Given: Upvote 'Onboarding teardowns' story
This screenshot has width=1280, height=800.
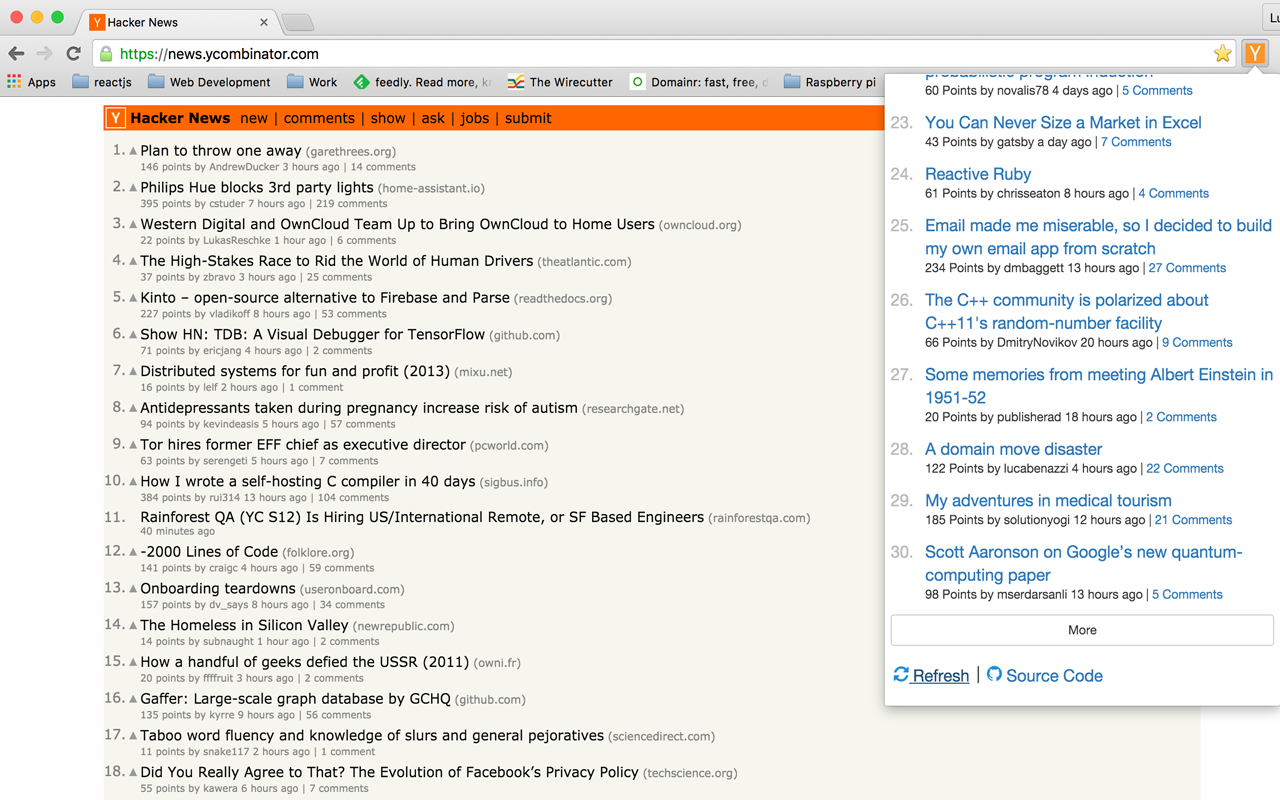Looking at the screenshot, I should [x=133, y=589].
